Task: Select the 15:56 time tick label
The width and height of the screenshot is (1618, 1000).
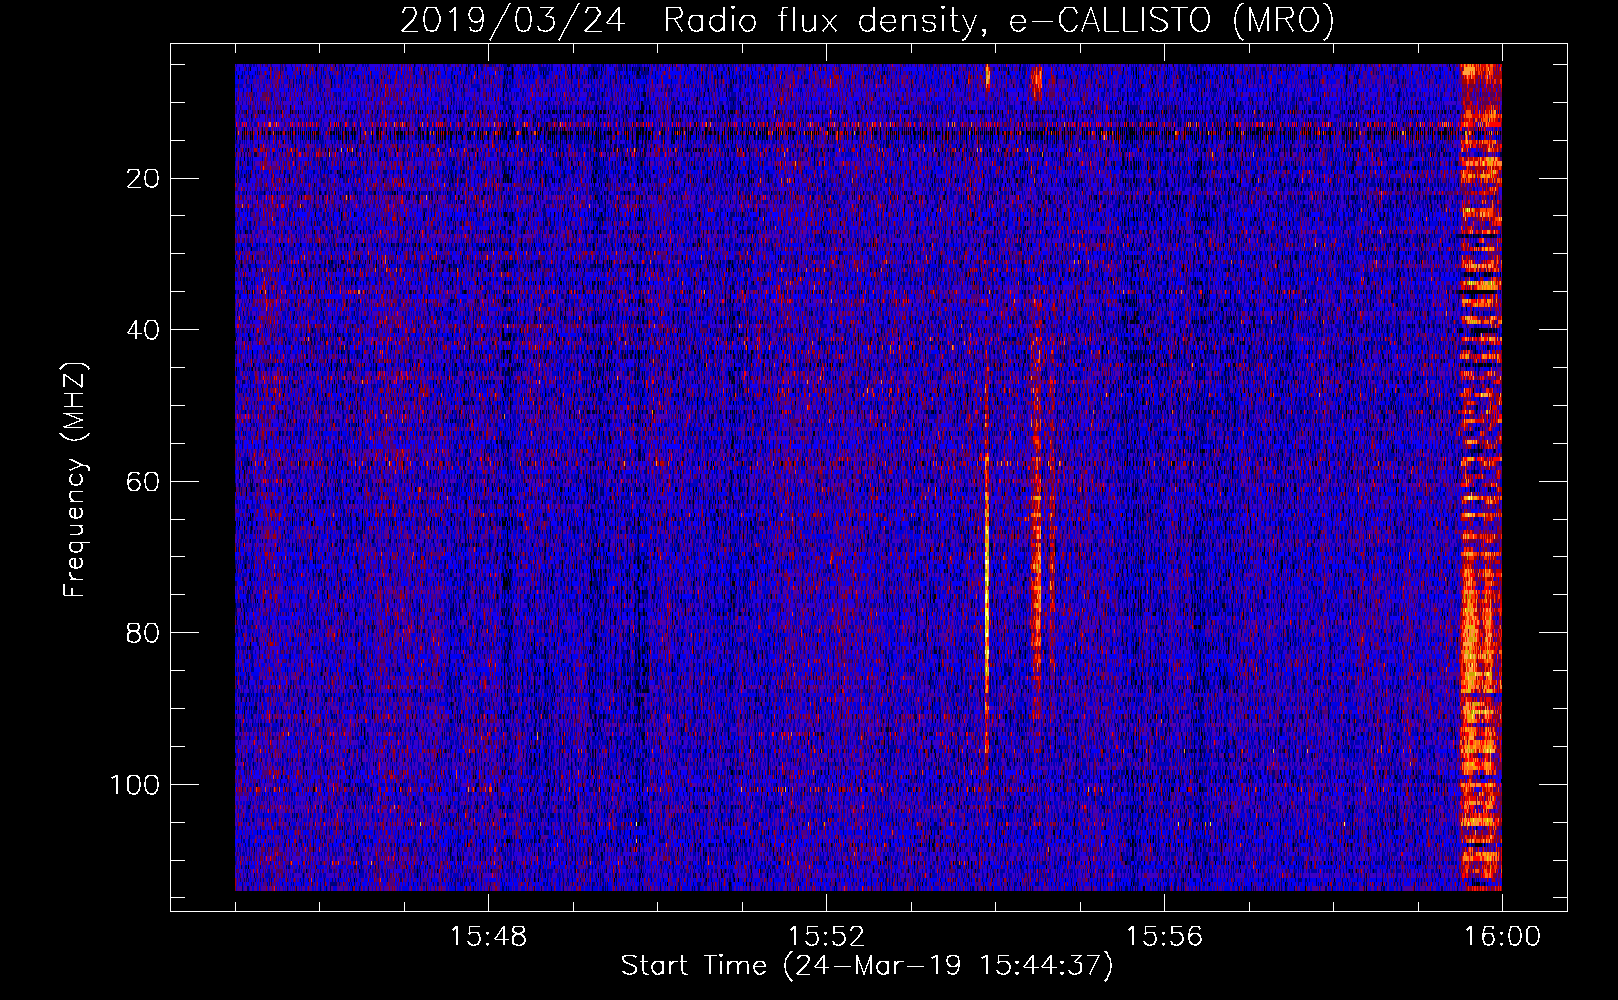Action: 1164,937
